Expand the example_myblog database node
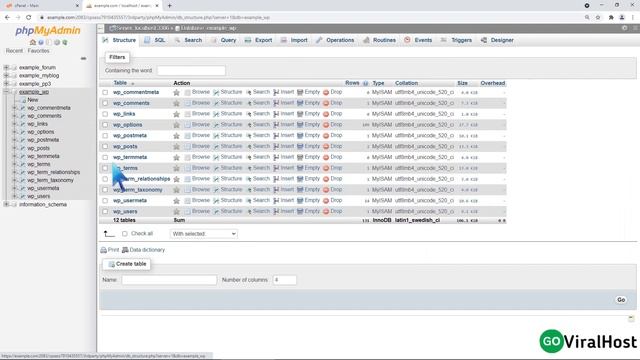640x360 pixels. click(6, 76)
